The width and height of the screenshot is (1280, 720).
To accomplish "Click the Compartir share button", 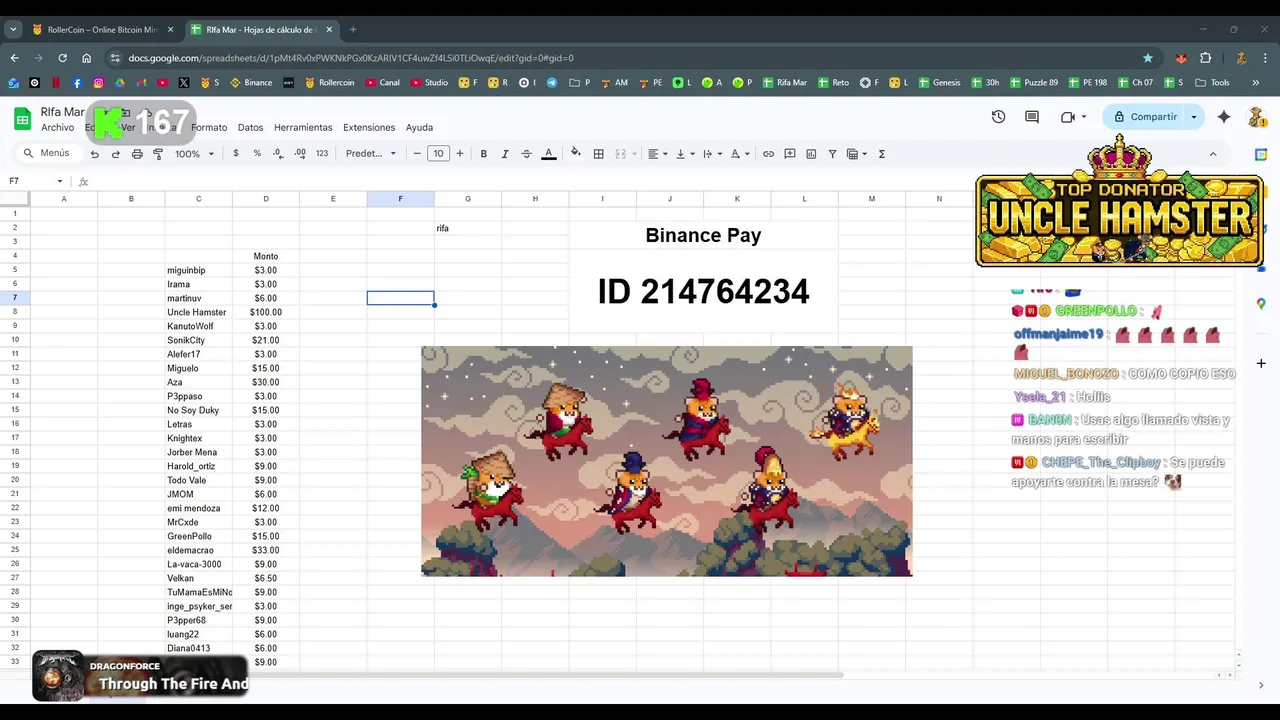I will pos(1146,117).
